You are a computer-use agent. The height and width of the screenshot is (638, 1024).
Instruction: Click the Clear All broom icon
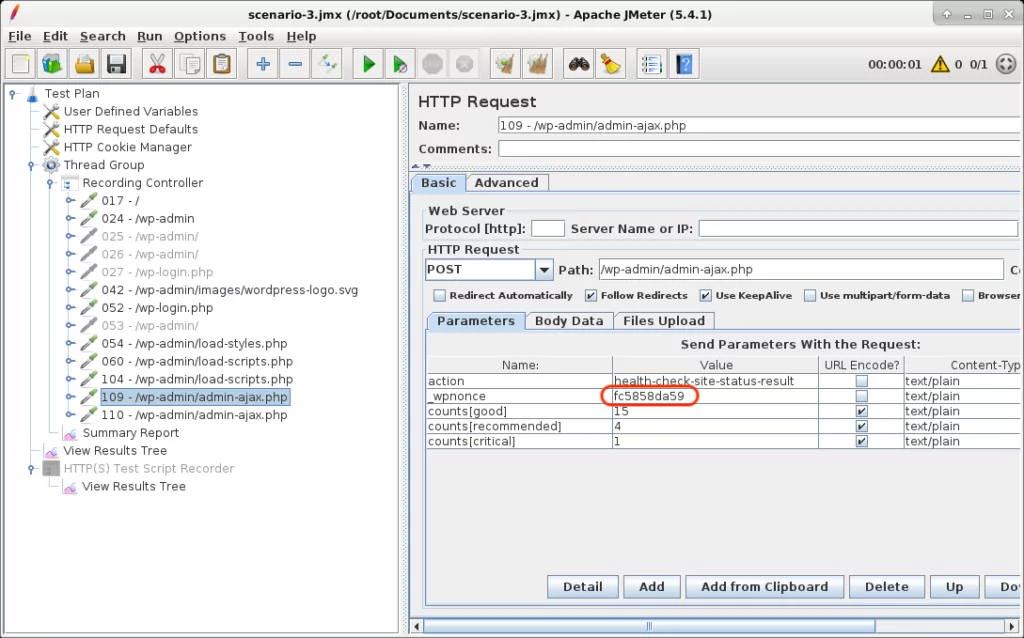(611, 65)
